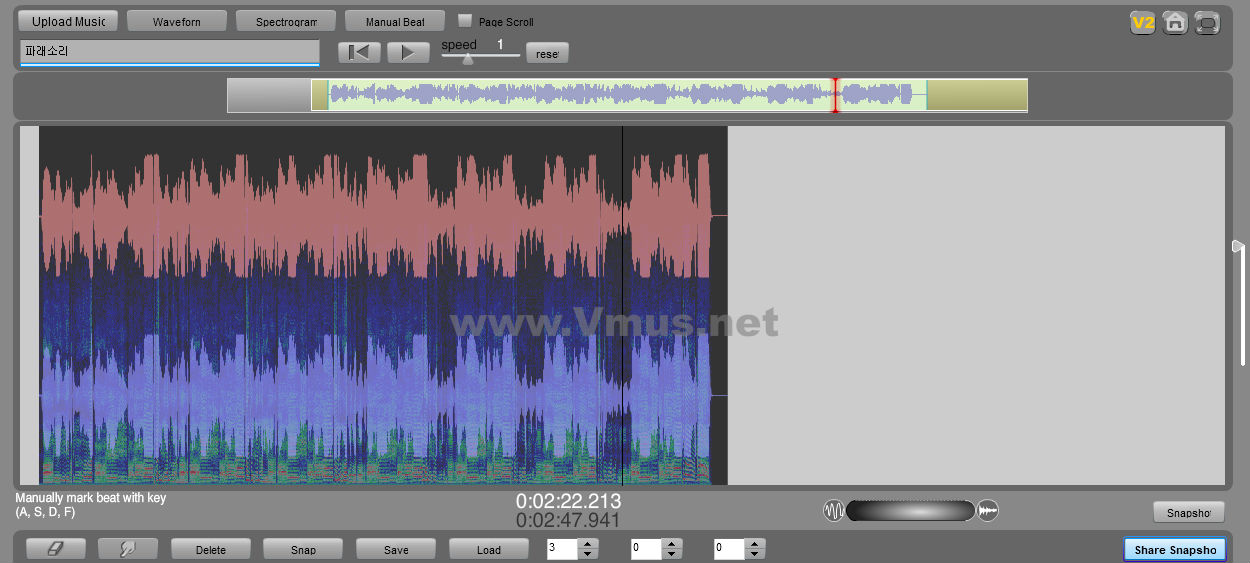Image resolution: width=1250 pixels, height=563 pixels.
Task: Click the thin waveform icon left of gradient
Action: [x=833, y=511]
